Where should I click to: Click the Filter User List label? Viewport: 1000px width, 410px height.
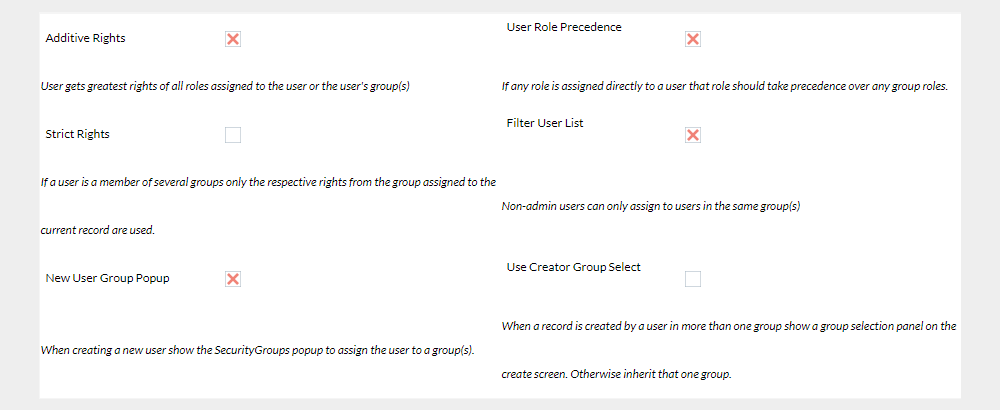tap(545, 123)
